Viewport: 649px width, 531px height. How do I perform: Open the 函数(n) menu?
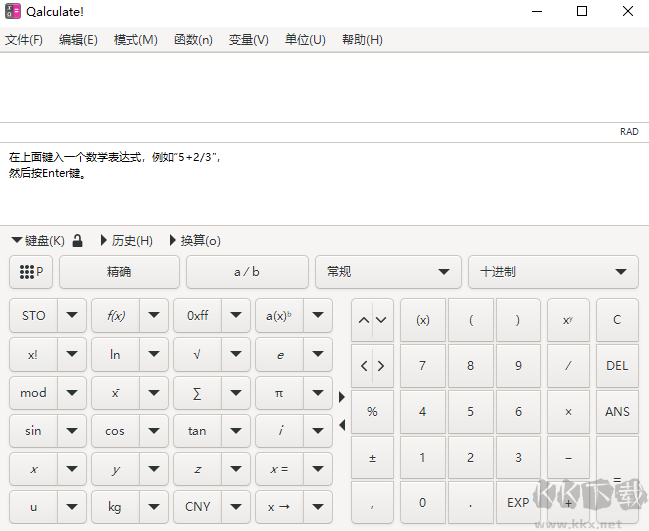(x=193, y=40)
